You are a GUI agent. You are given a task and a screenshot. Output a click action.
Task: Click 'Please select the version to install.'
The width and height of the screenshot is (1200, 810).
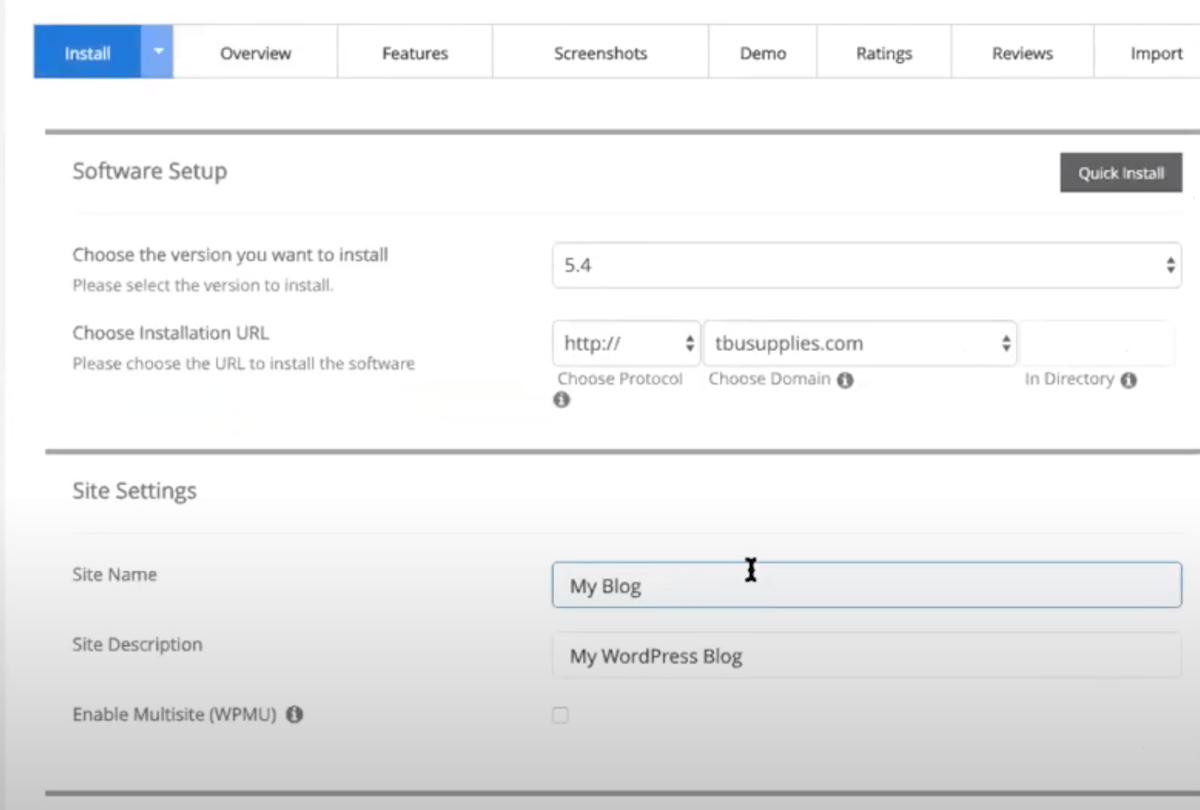click(203, 285)
